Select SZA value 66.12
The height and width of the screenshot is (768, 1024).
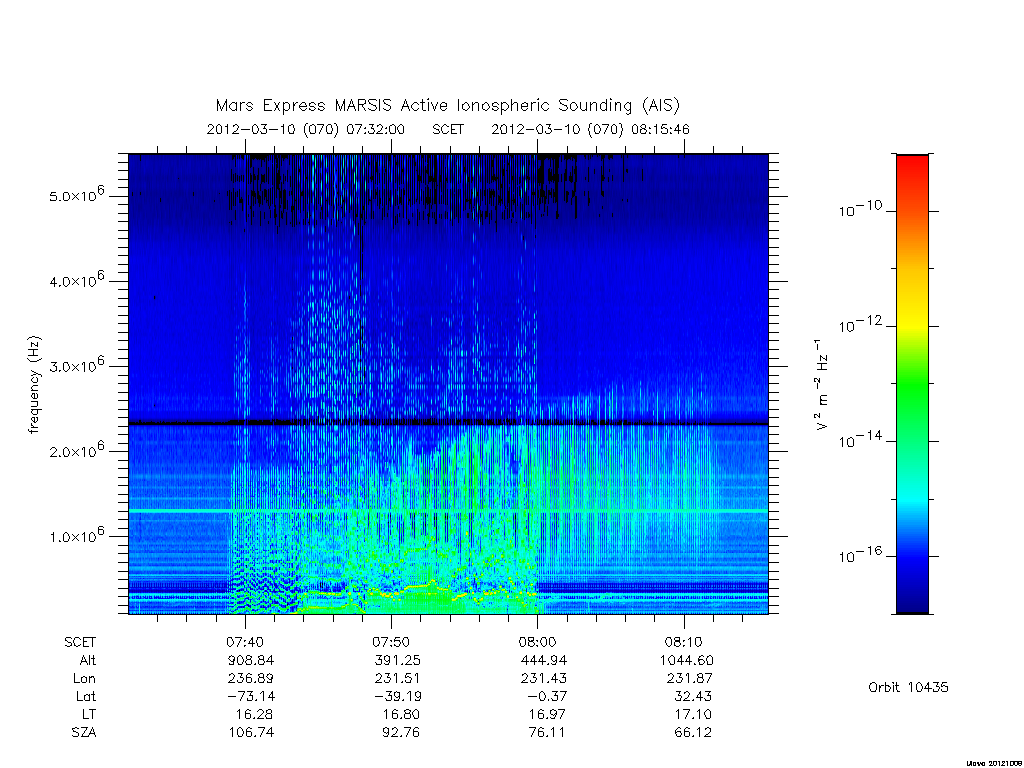click(x=693, y=733)
